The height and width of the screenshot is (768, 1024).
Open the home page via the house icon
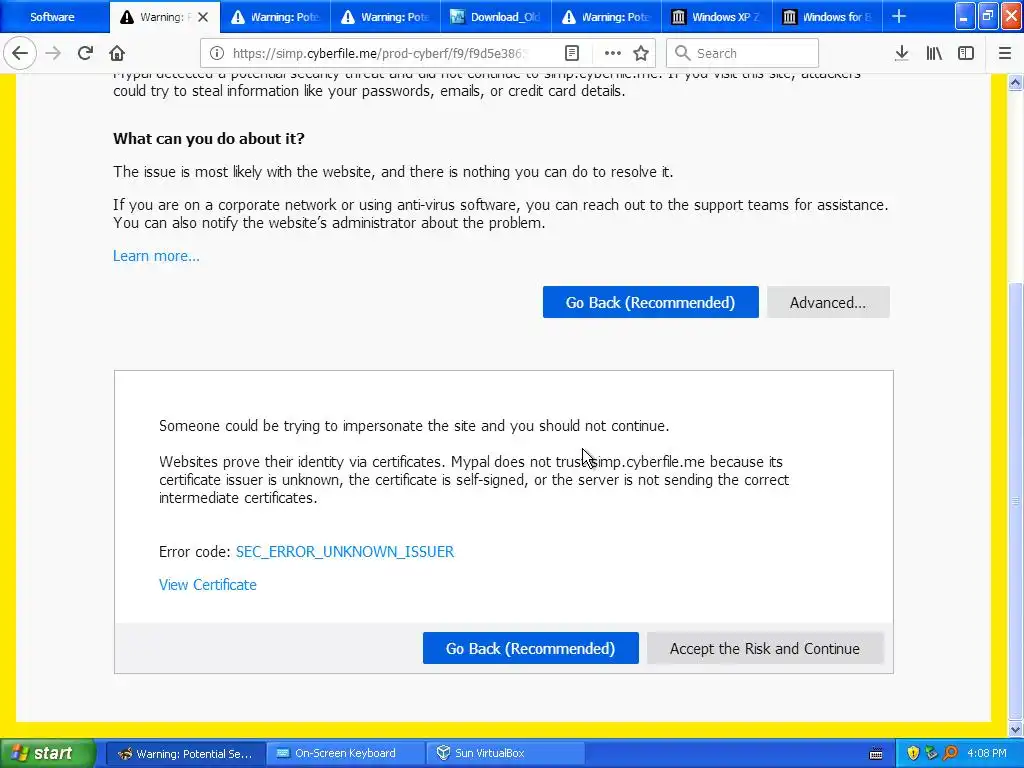117,53
